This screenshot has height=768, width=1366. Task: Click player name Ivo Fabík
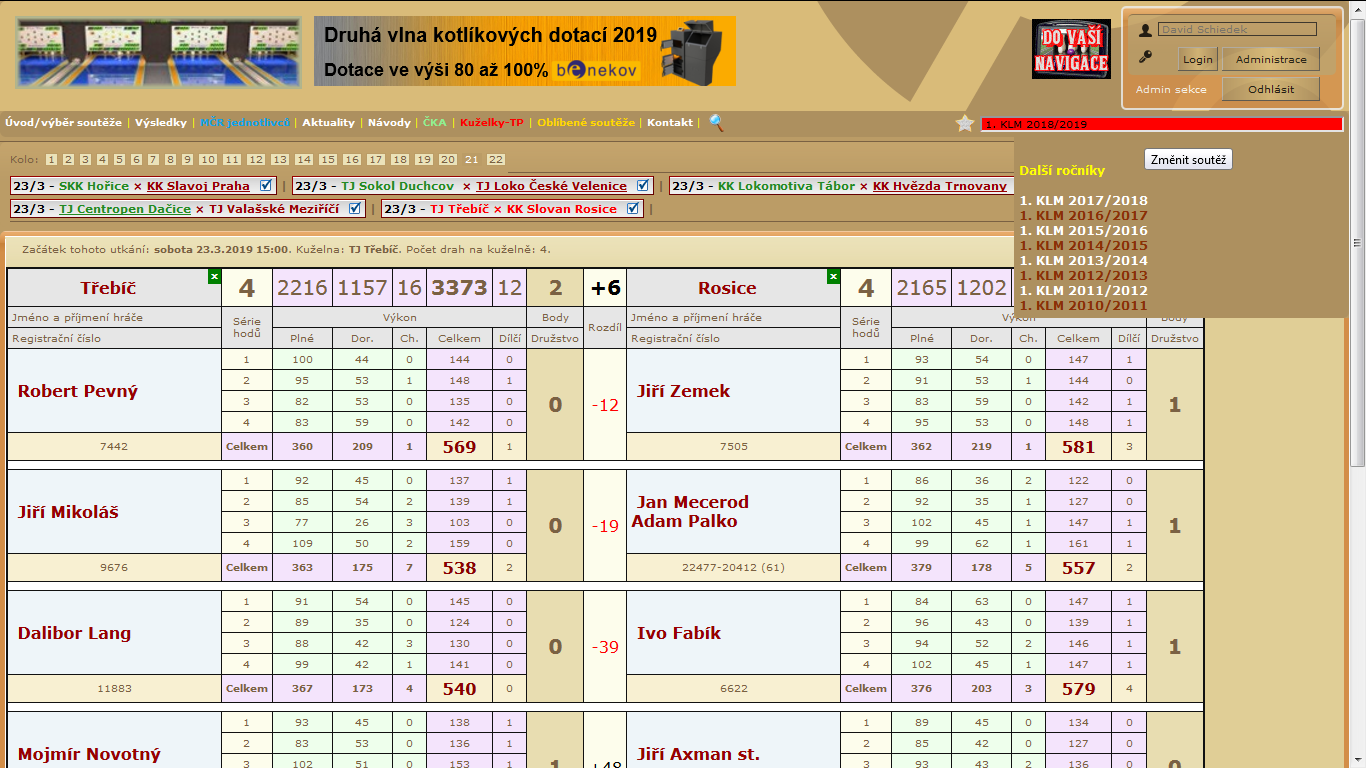679,633
